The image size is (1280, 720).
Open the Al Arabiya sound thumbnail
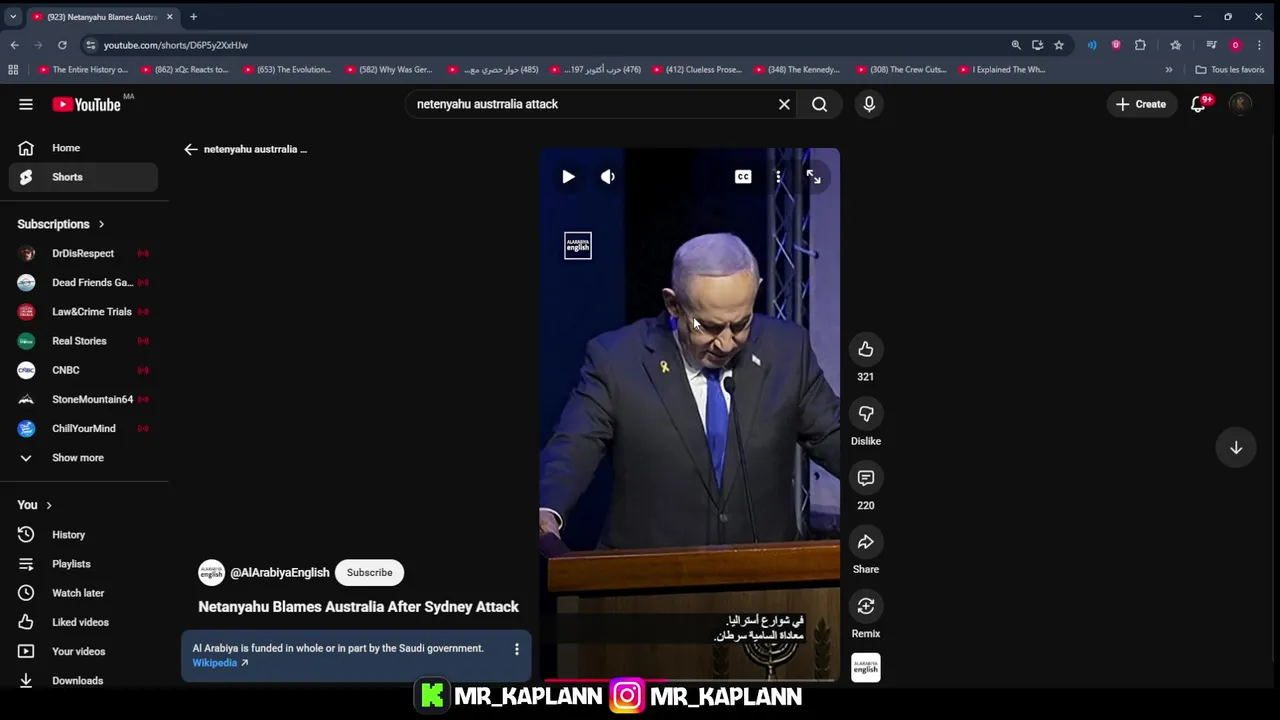click(866, 668)
